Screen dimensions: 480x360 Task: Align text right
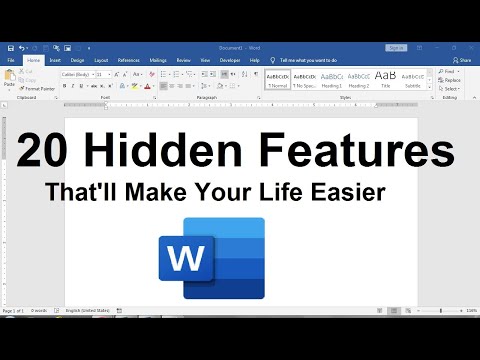180,86
